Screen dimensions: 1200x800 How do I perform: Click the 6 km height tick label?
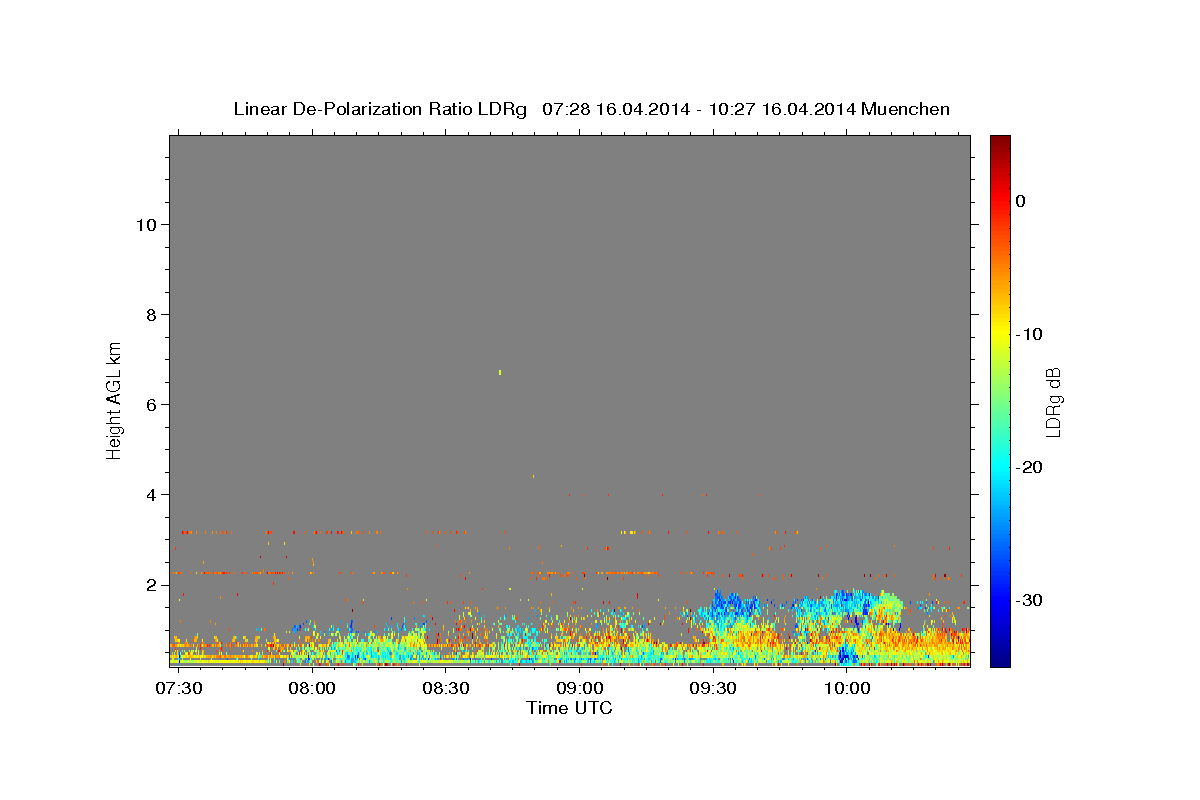pos(150,404)
